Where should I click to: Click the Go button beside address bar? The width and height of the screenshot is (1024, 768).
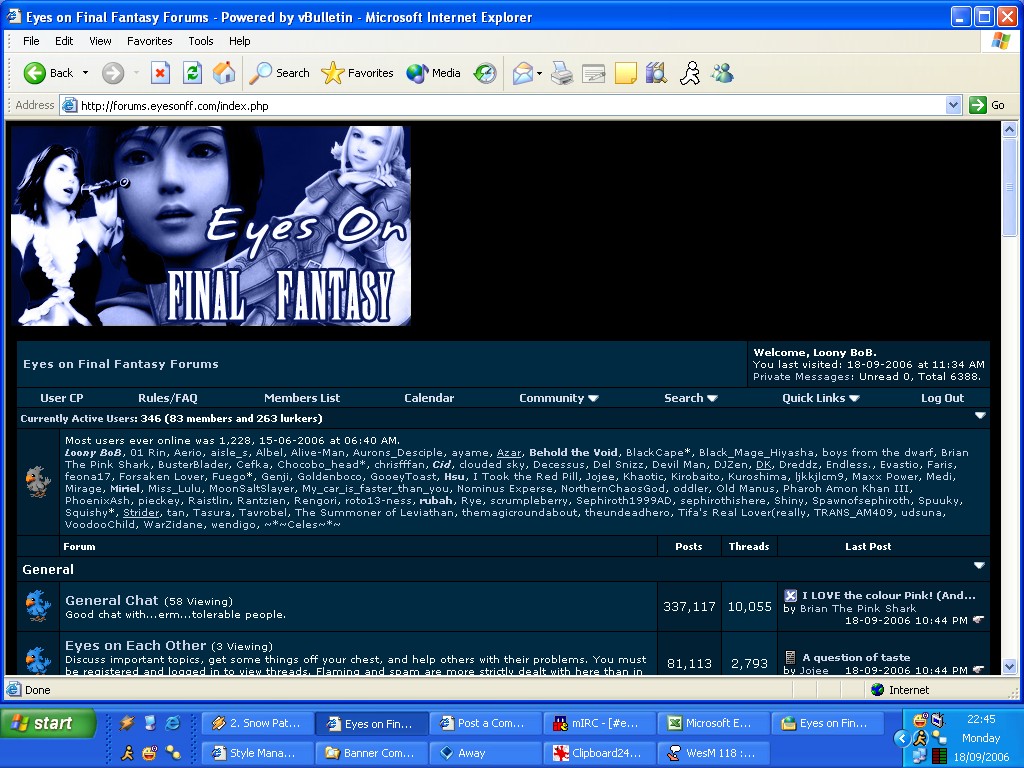pos(987,105)
